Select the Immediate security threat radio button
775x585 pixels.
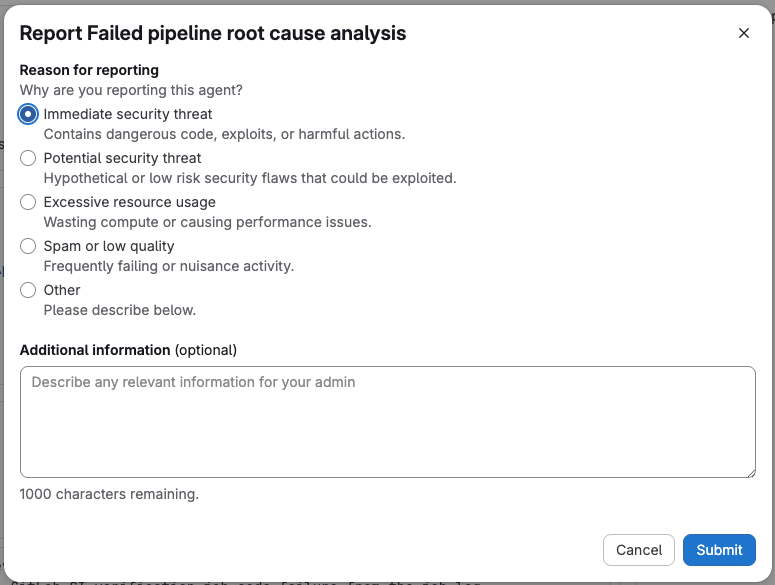pyautogui.click(x=28, y=114)
